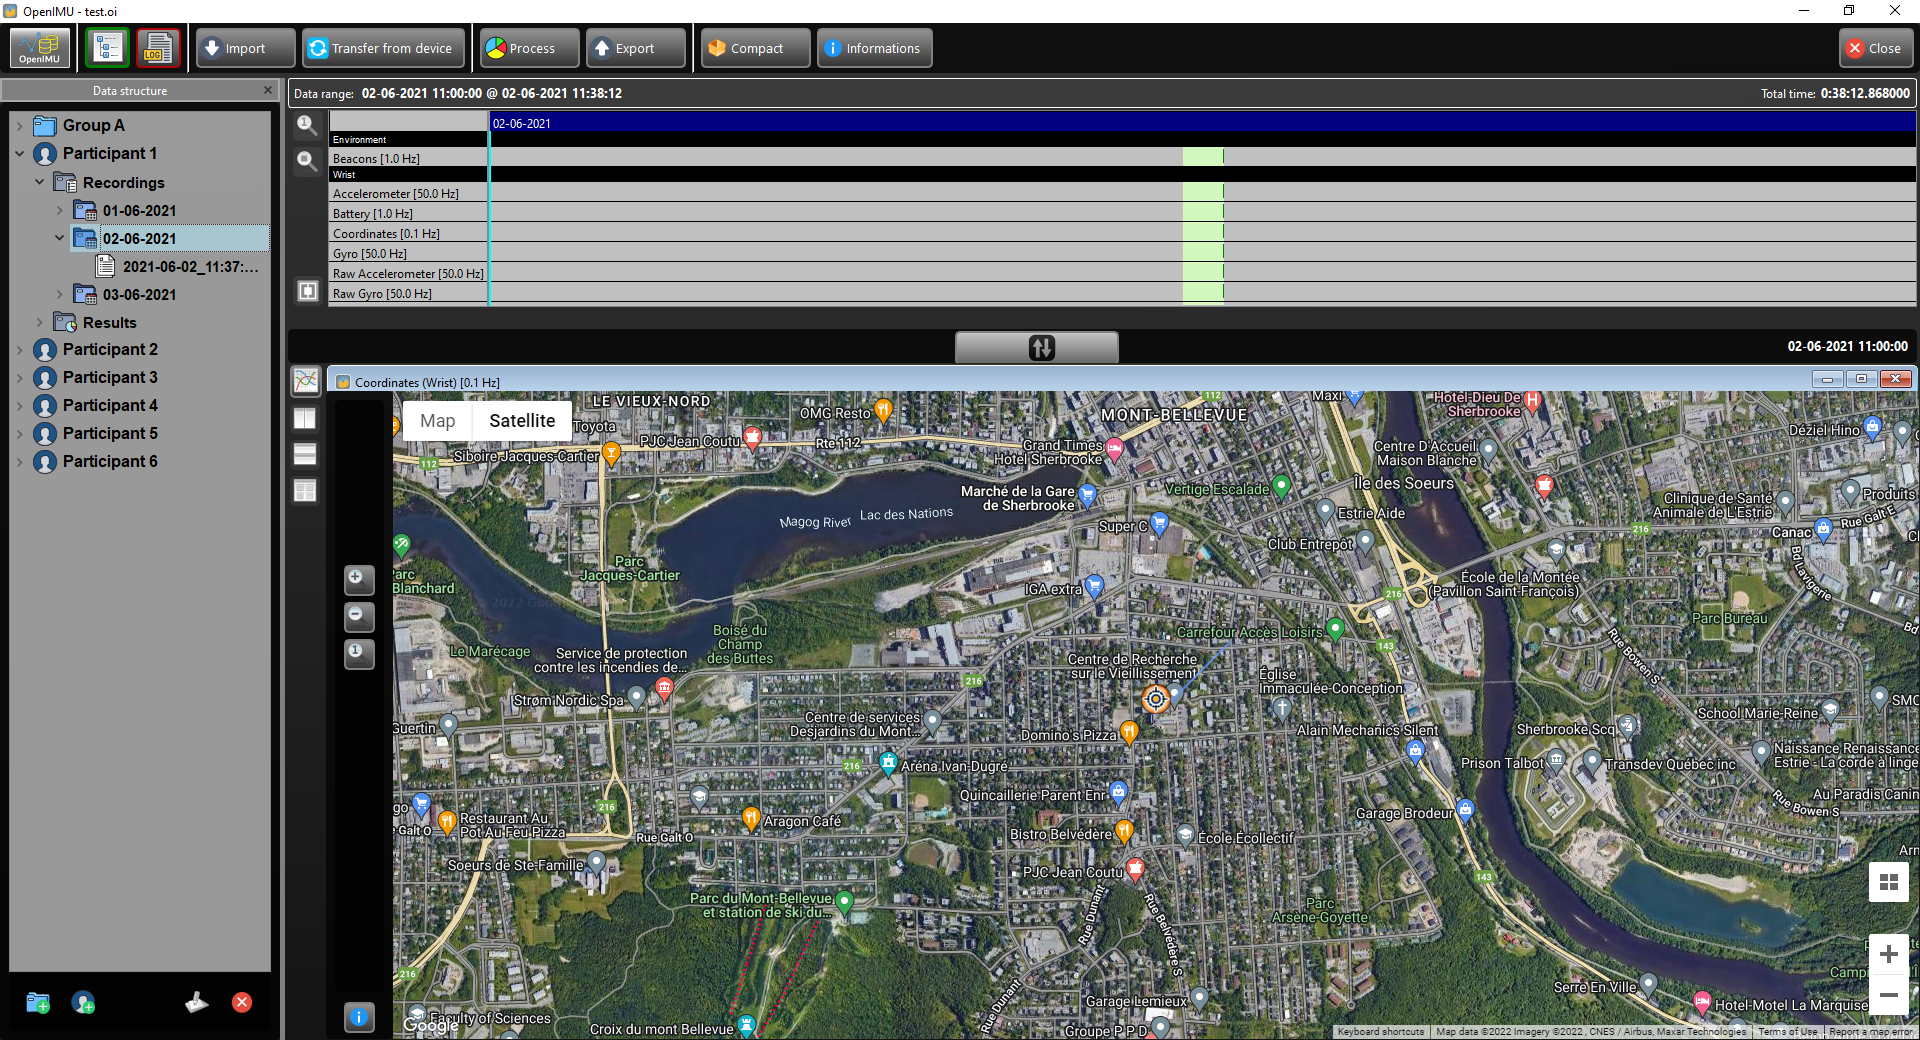The height and width of the screenshot is (1040, 1920).
Task: Click the map view zoom-out button
Action: [359, 616]
